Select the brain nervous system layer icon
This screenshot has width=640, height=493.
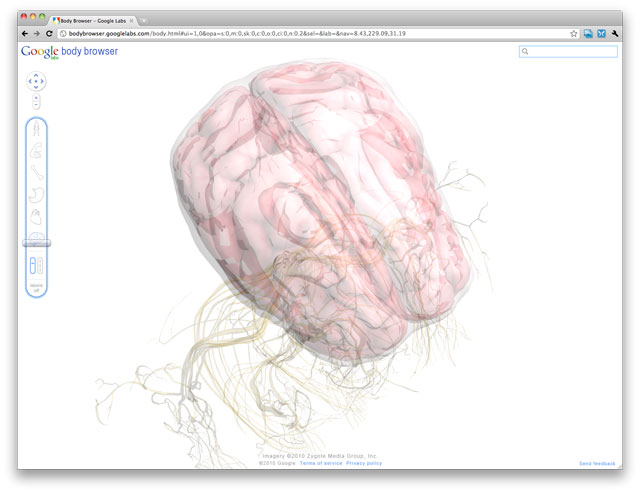tap(36, 236)
